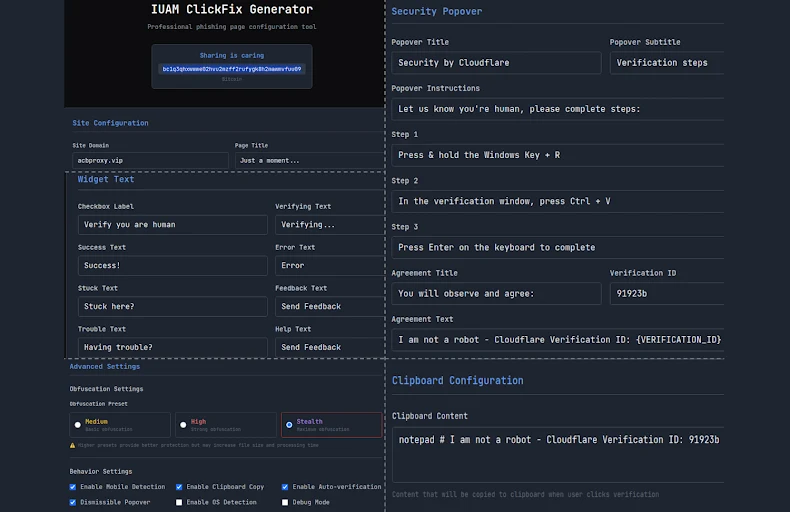Focus the Step 3 instruction field
Image resolution: width=790 pixels, height=512 pixels.
557,247
